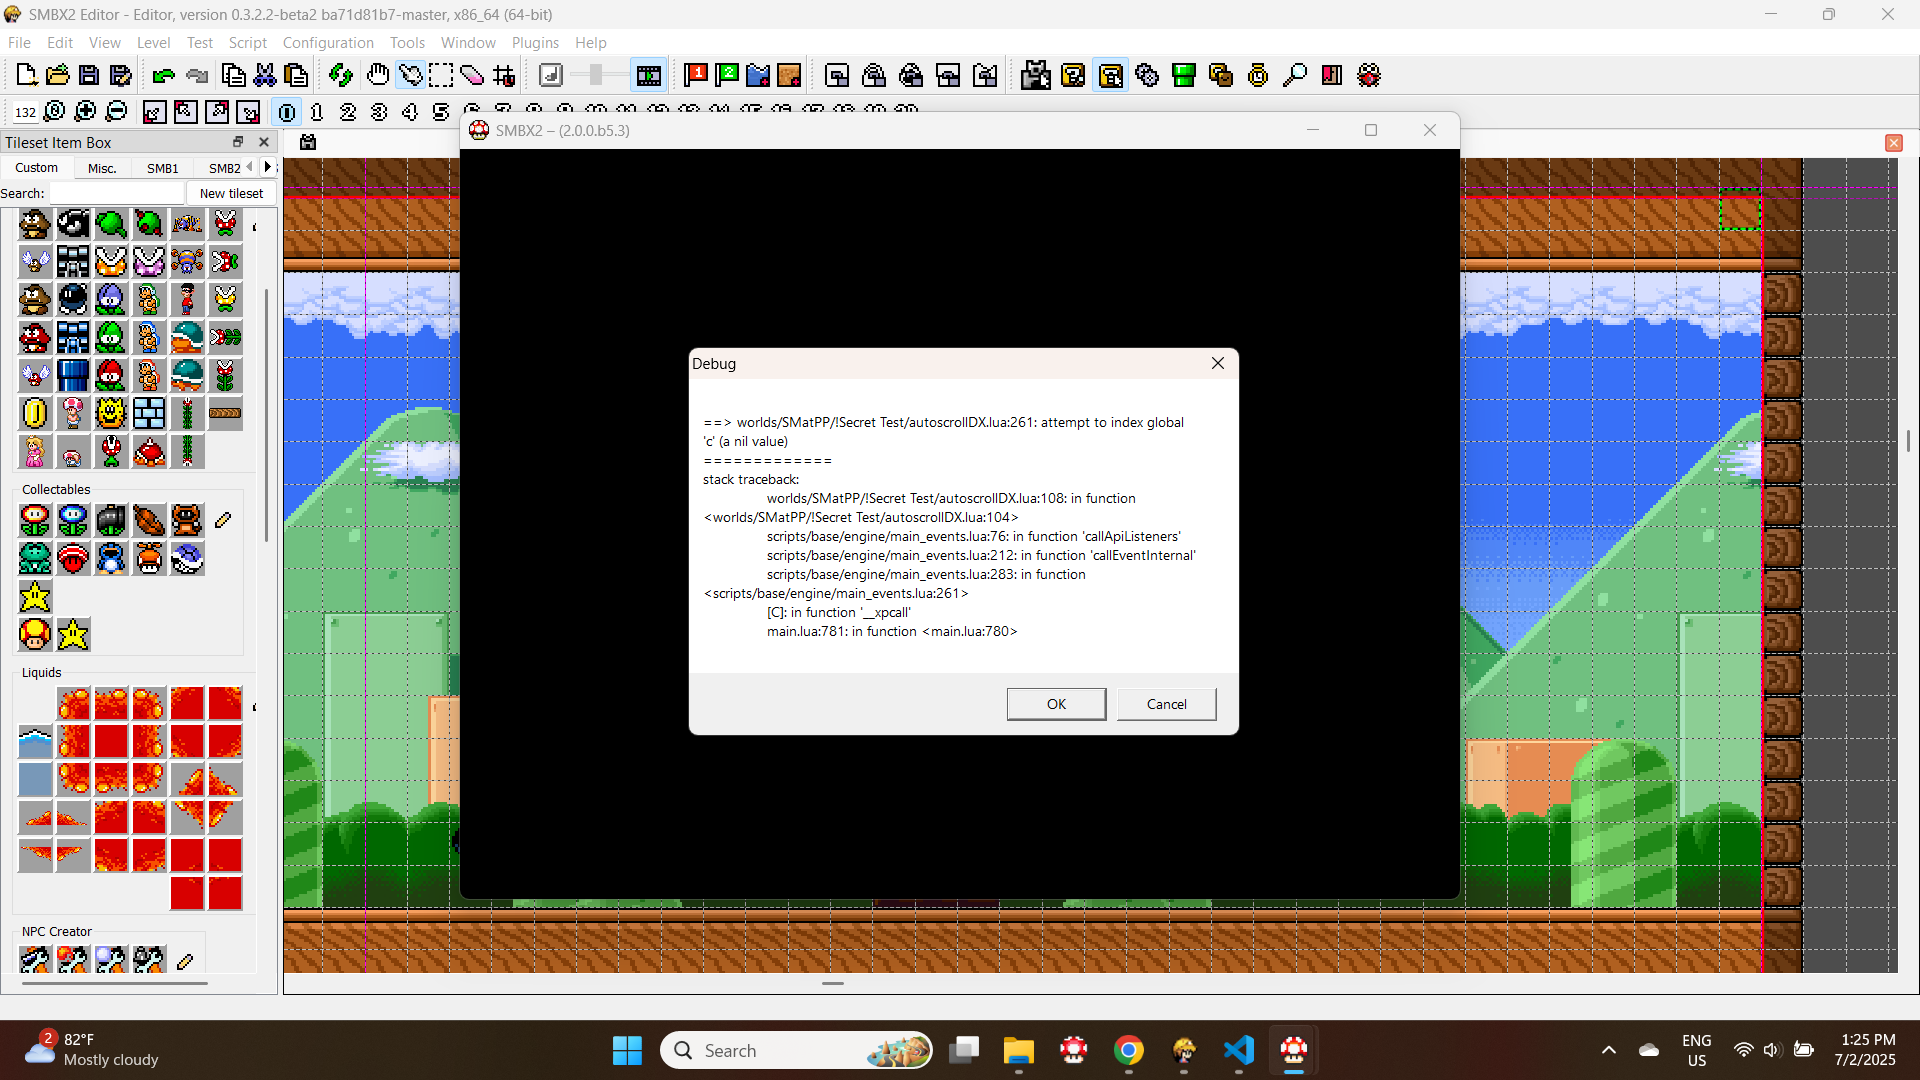Select the Fire Flower collectable
1920x1080 pixels.
tap(35, 520)
